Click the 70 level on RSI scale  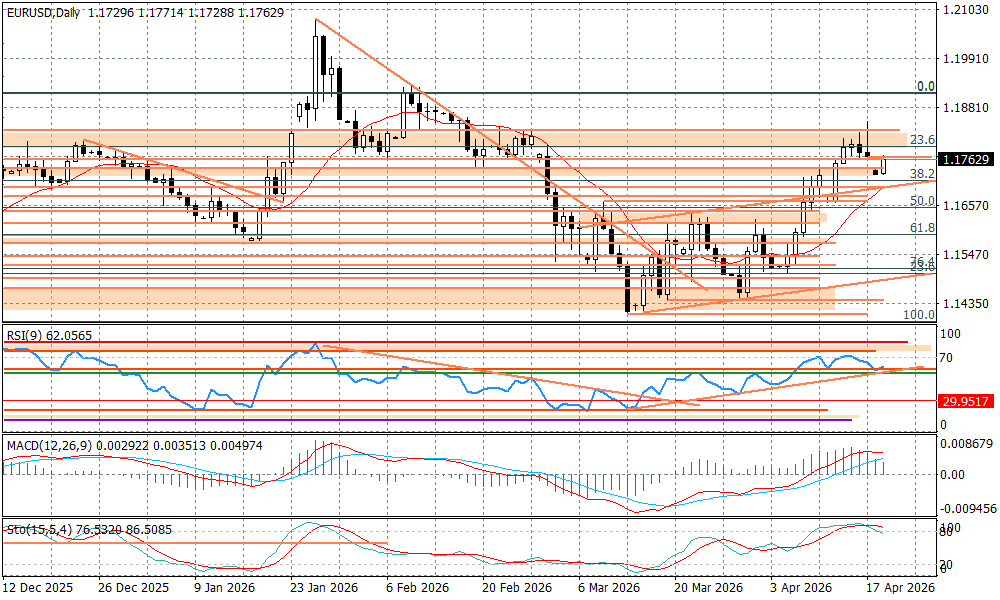tap(945, 357)
